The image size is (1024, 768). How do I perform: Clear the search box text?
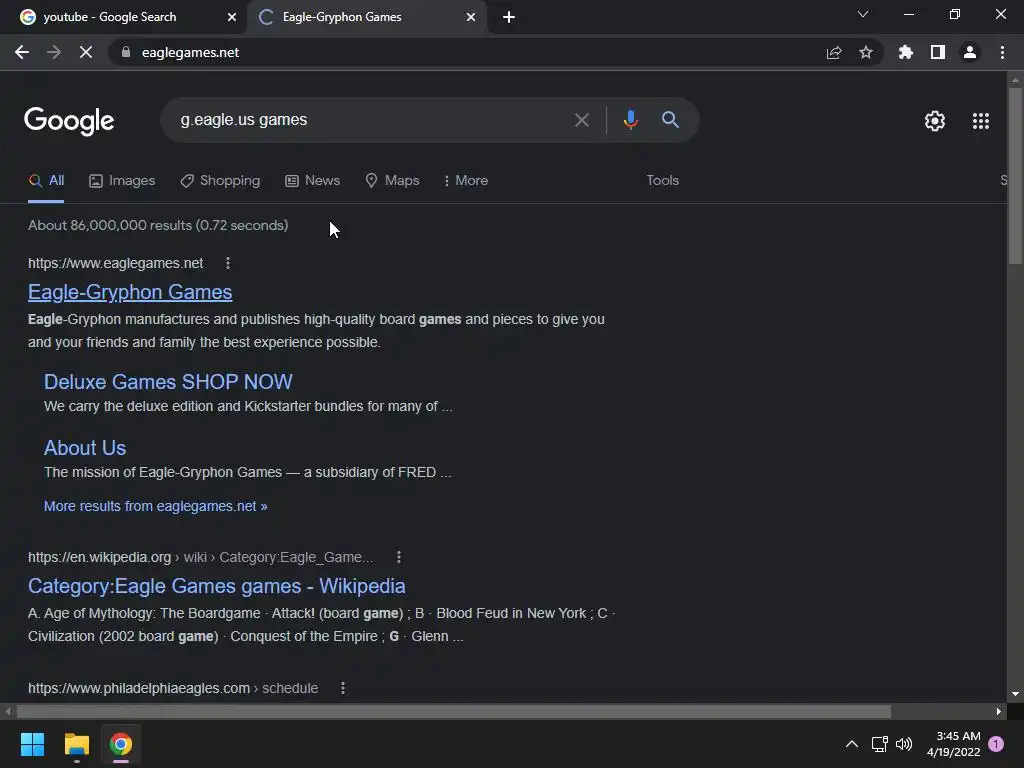point(581,120)
